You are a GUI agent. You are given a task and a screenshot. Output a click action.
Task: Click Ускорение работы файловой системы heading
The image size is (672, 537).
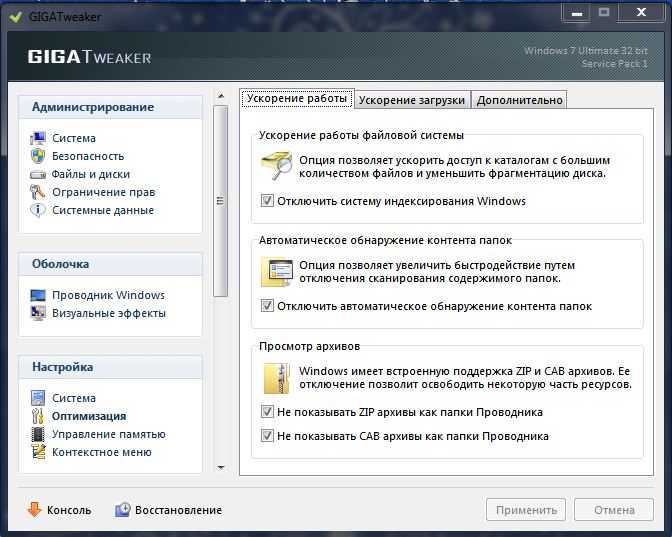point(361,135)
